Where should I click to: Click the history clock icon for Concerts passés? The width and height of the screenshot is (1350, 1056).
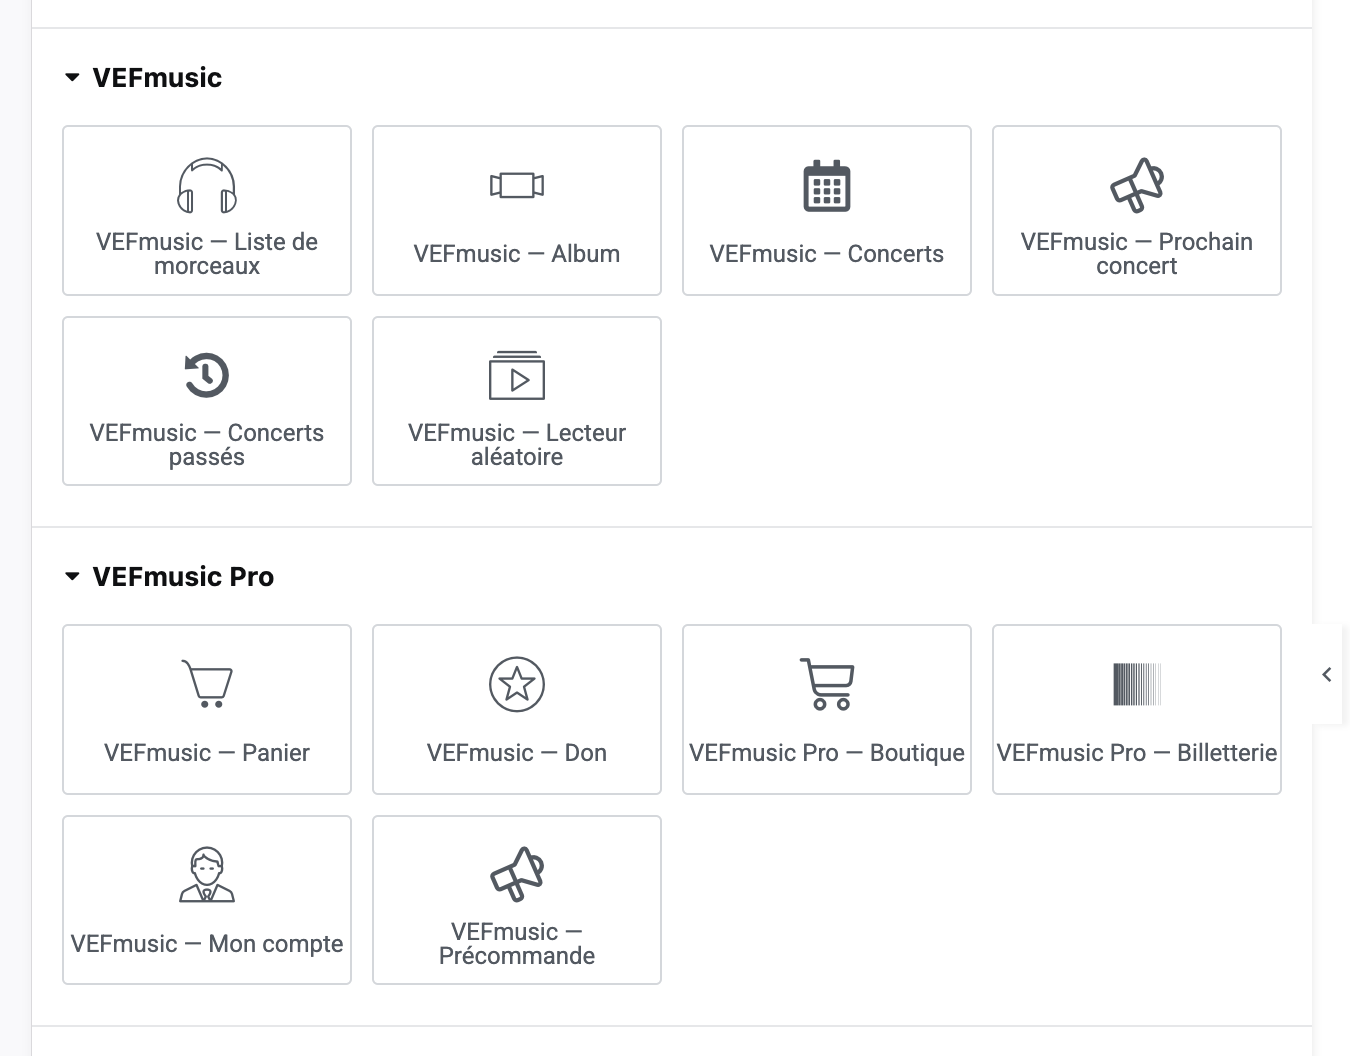point(207,376)
